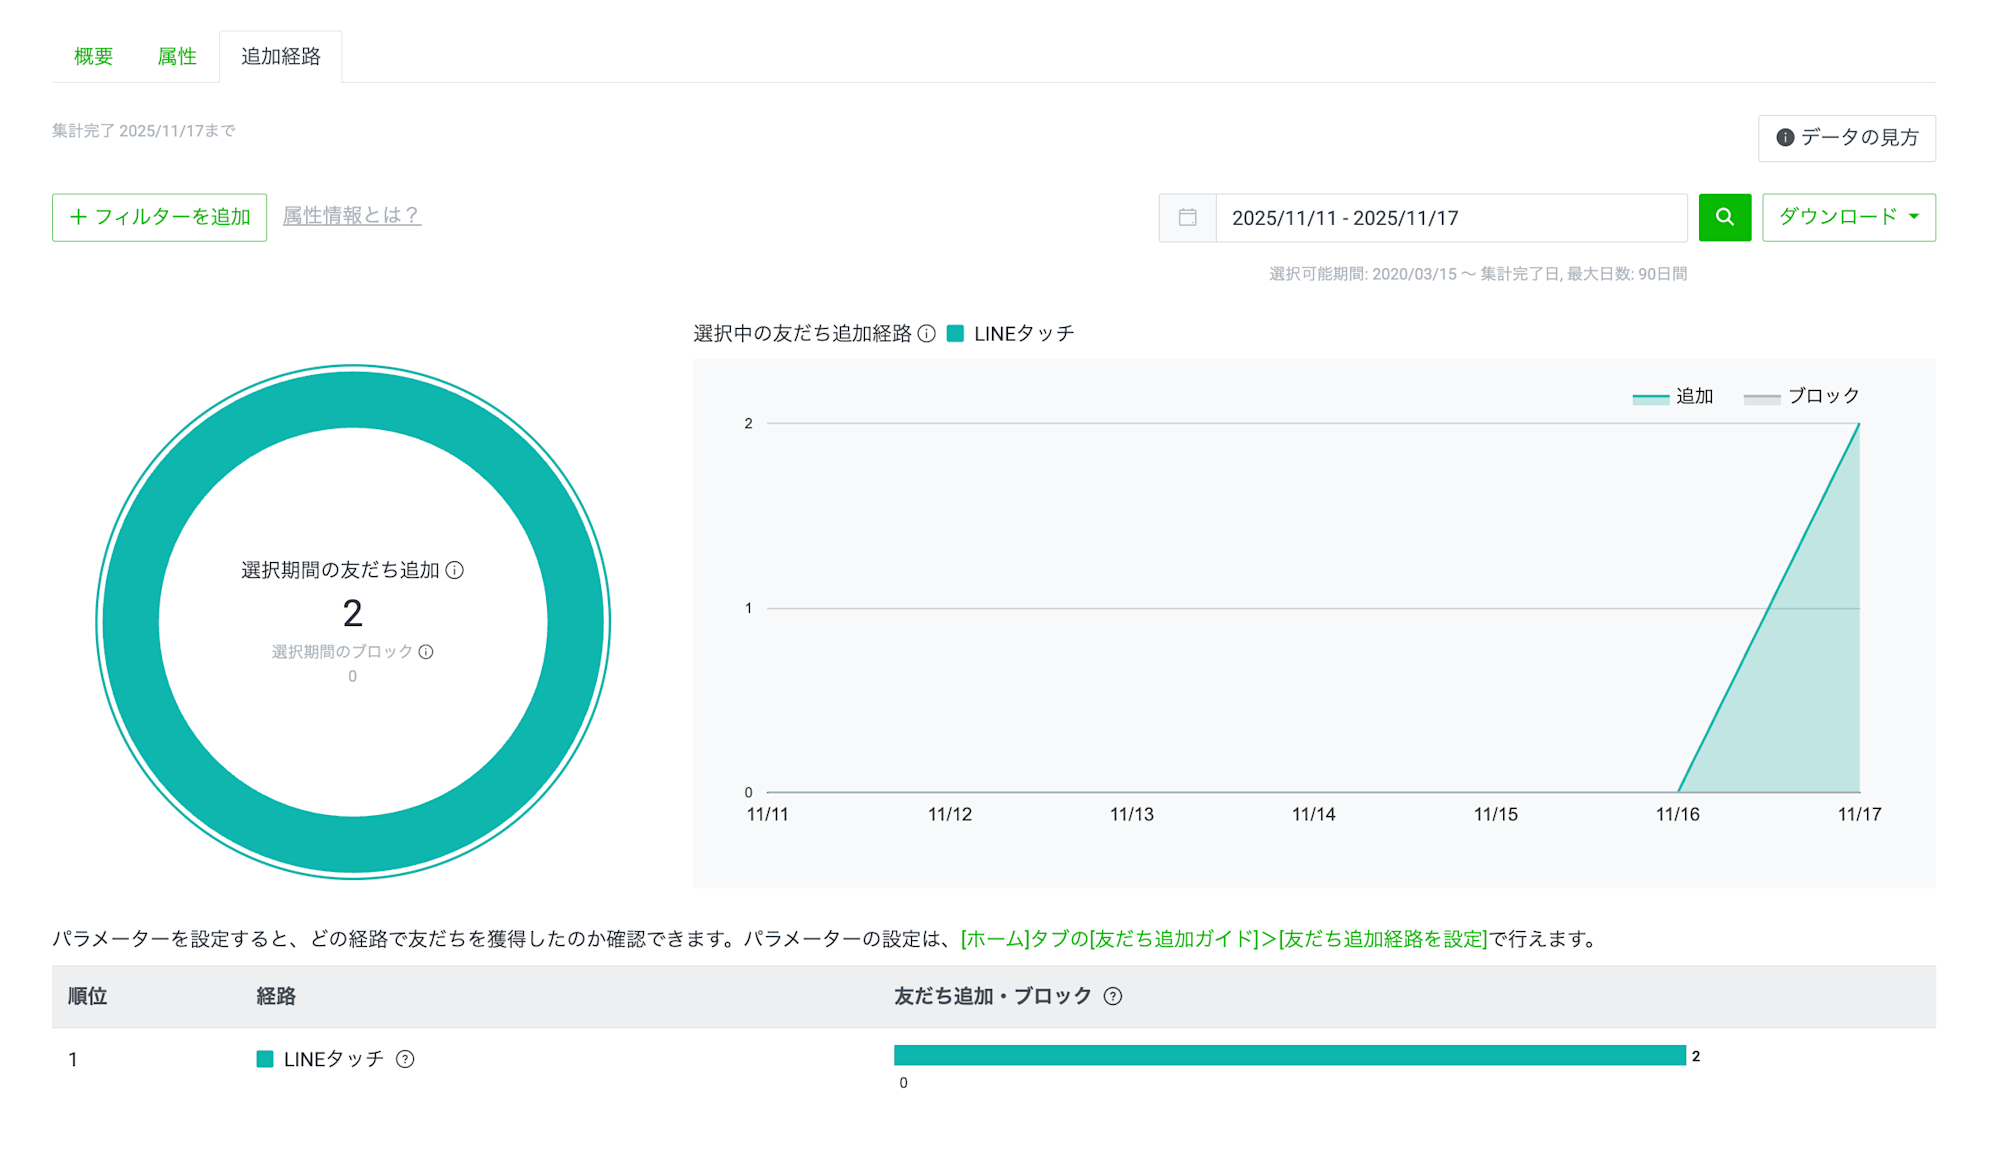This screenshot has height=1150, width=2000.
Task: Switch to the 属性 tab
Action: pyautogui.click(x=177, y=56)
